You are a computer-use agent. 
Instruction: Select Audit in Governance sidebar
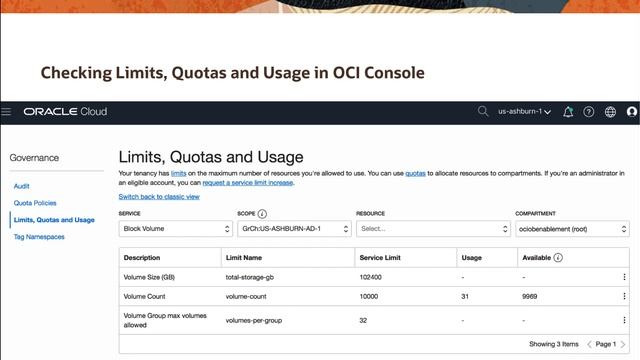pyautogui.click(x=21, y=186)
